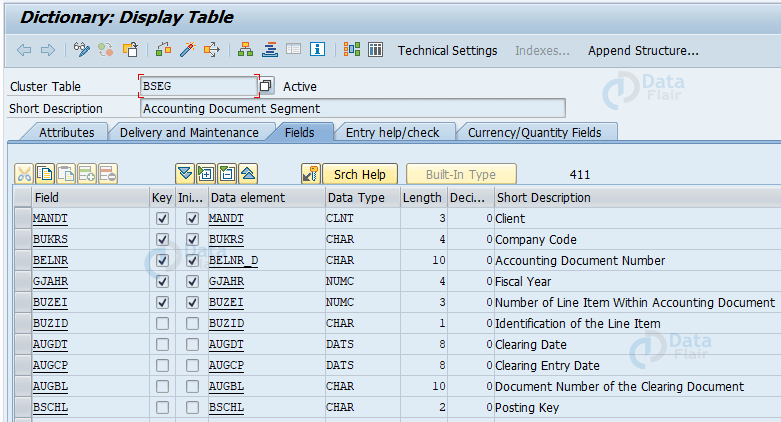
Task: Check the Key checkbox for AUGDT row
Action: [162, 345]
